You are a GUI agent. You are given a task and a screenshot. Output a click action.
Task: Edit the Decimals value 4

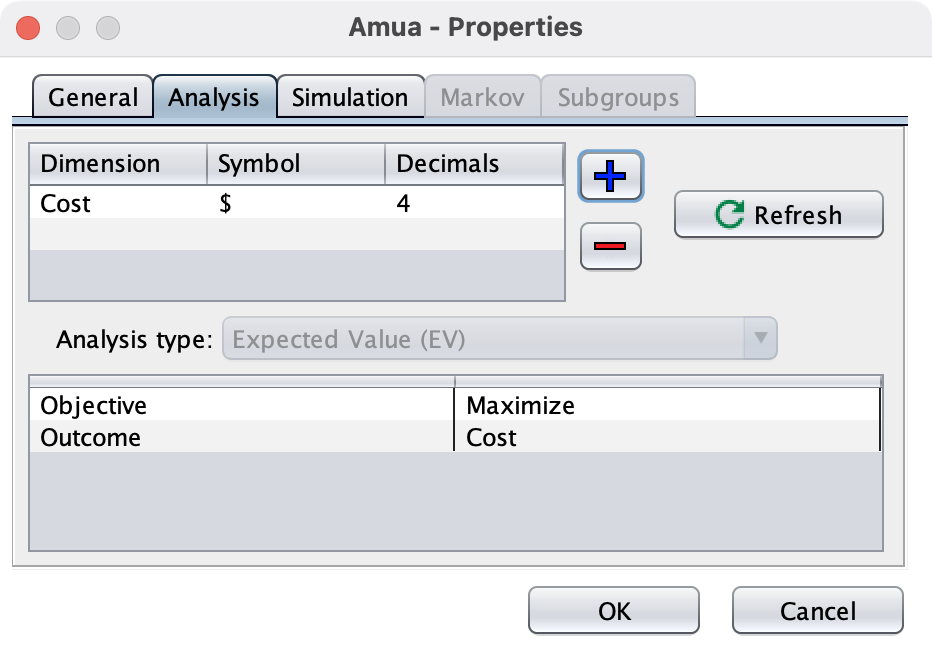click(473, 204)
